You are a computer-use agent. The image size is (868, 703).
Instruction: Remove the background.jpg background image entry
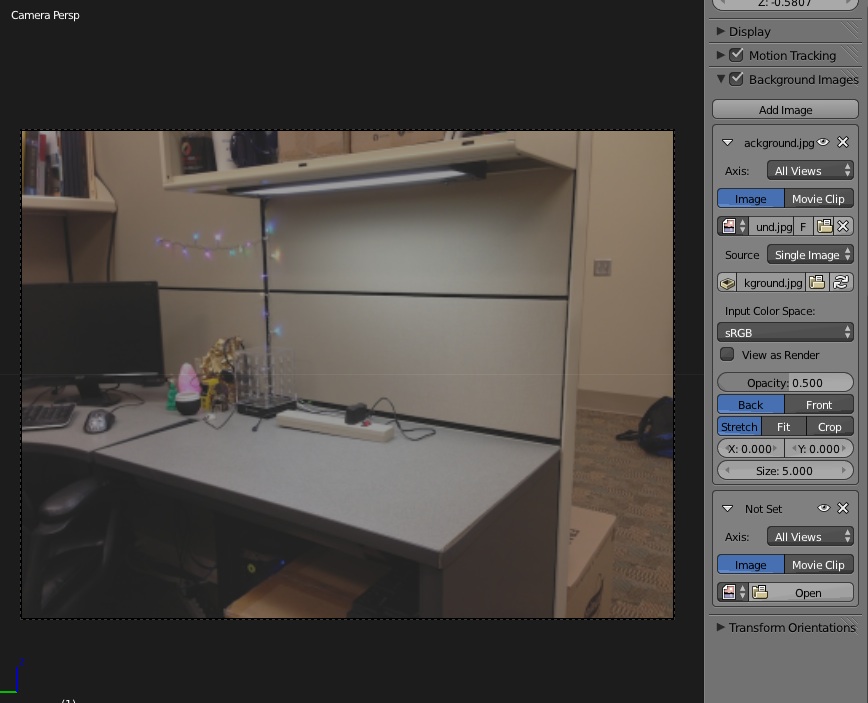pos(843,143)
